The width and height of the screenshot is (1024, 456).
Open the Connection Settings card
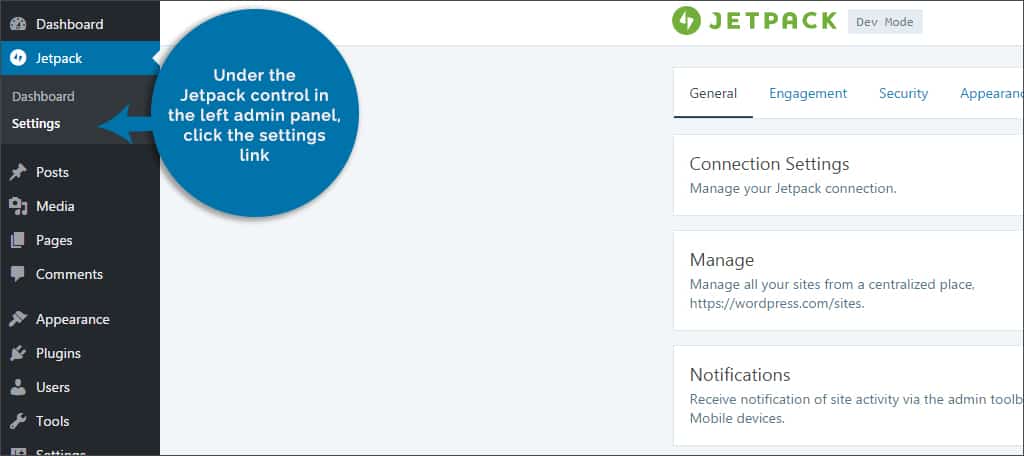pyautogui.click(x=848, y=174)
